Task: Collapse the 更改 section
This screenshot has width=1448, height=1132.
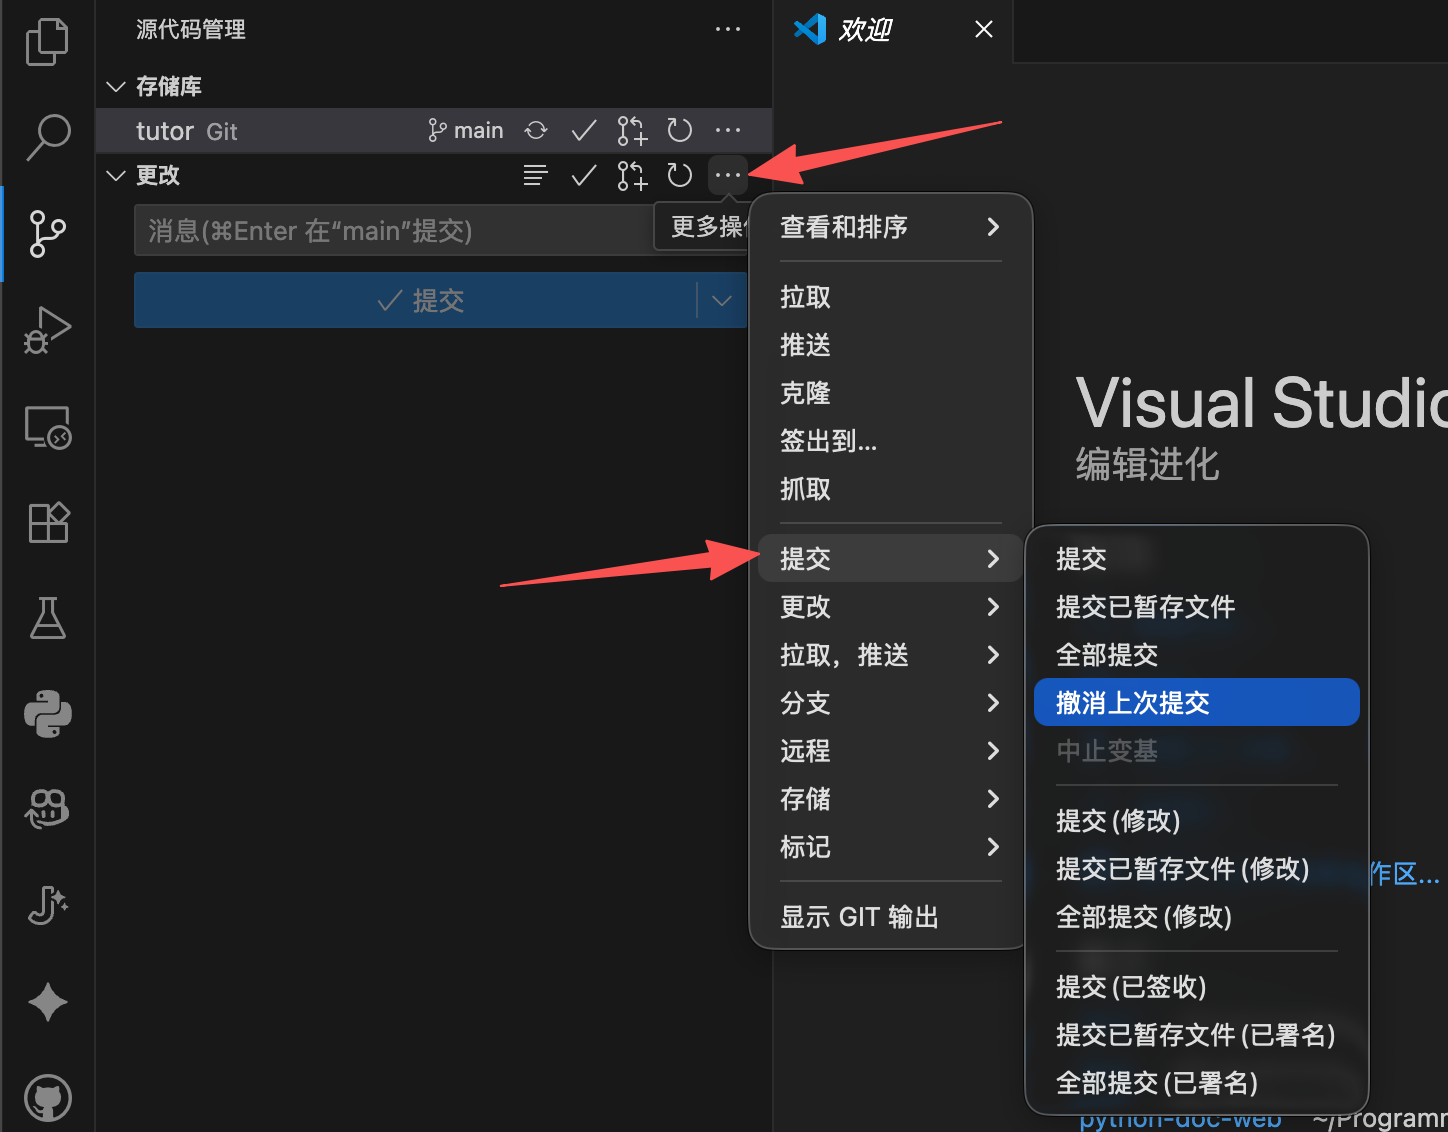Action: [116, 176]
